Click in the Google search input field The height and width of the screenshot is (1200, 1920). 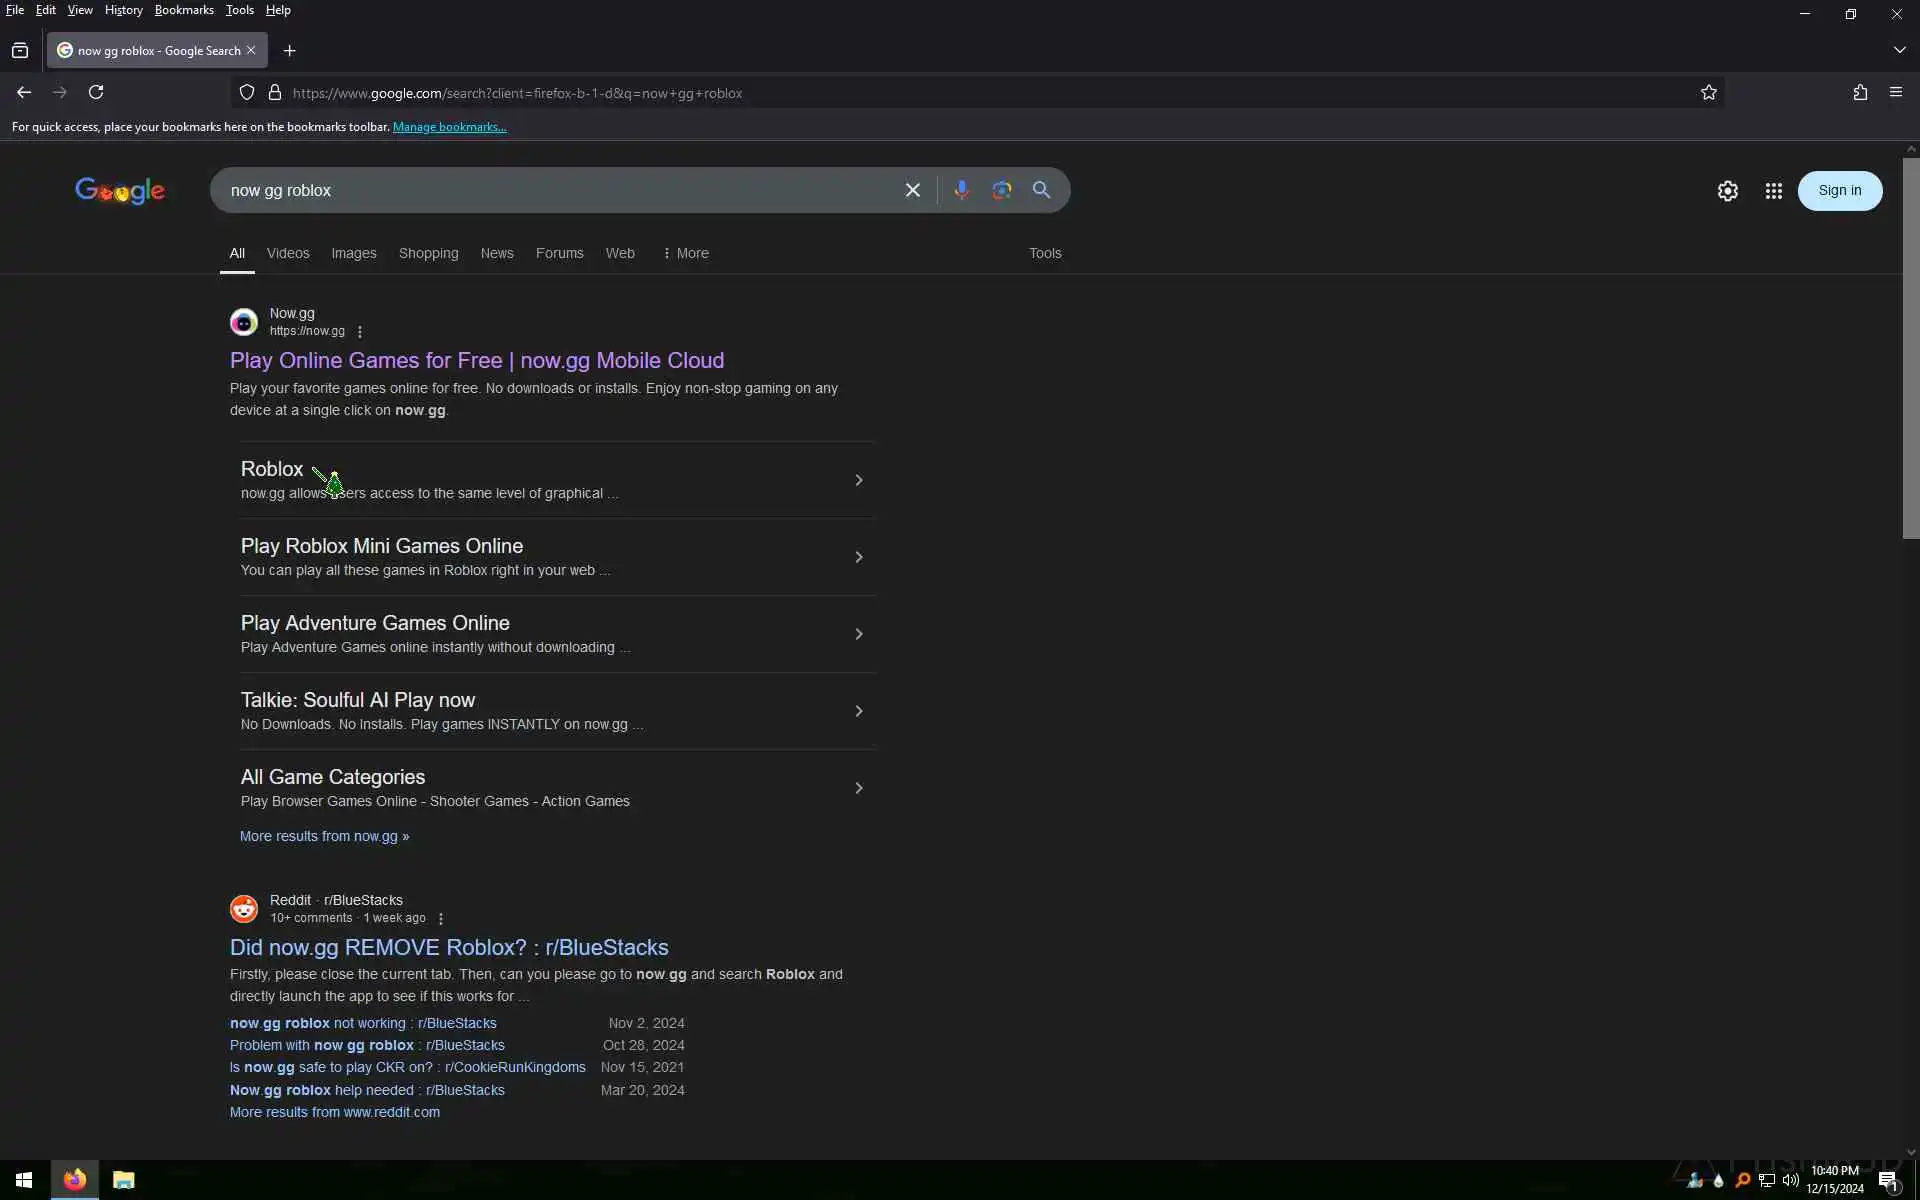(560, 190)
